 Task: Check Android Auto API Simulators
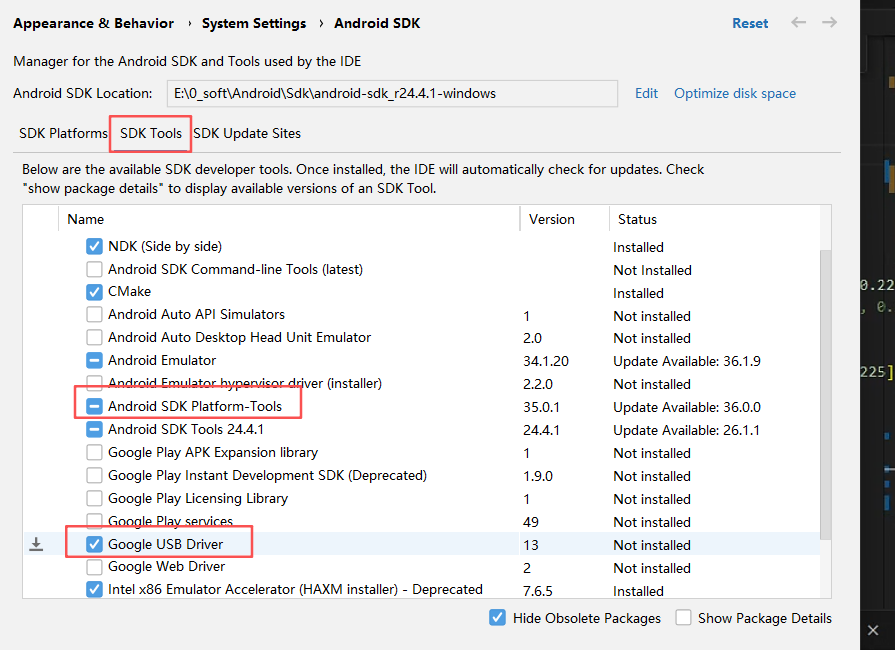[x=94, y=314]
